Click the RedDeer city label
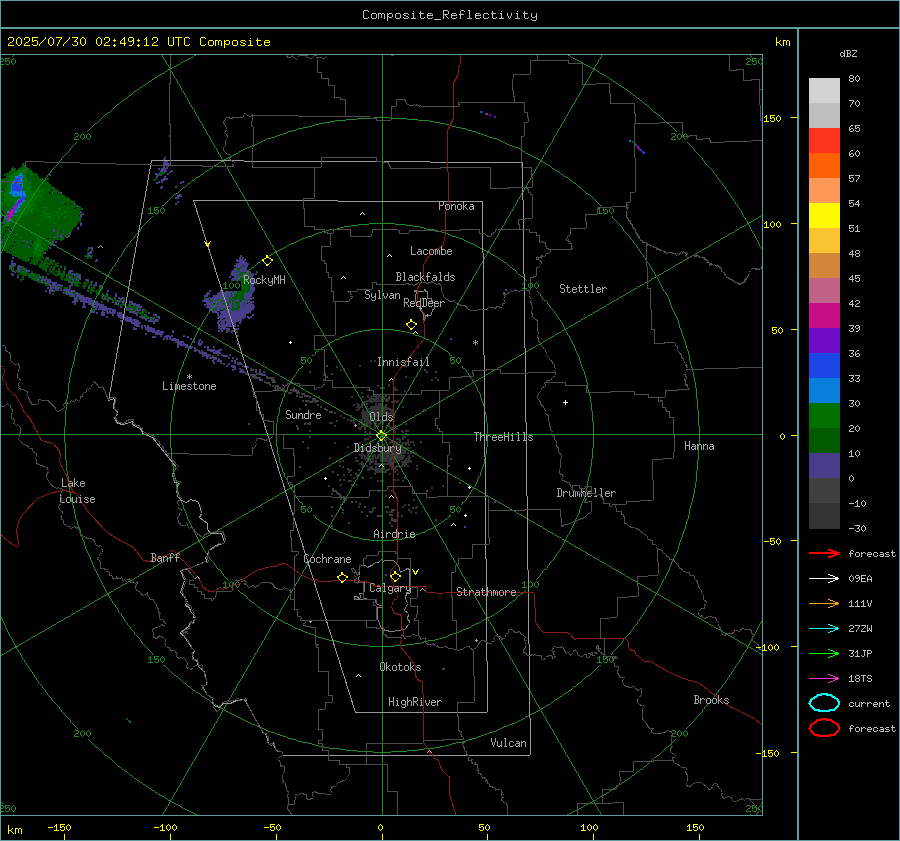 point(424,303)
